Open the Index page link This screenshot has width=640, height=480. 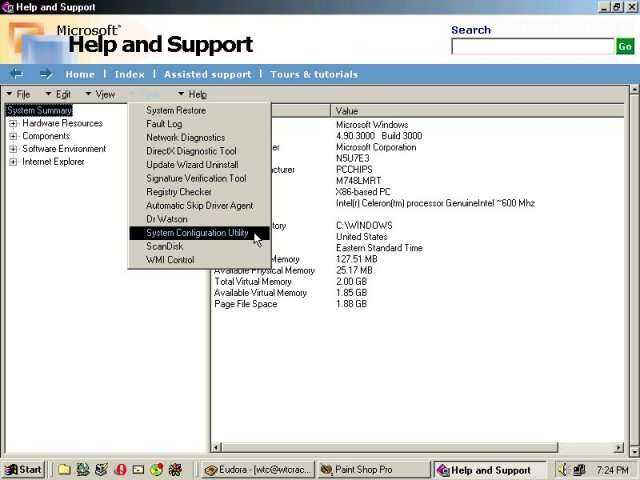(x=129, y=74)
